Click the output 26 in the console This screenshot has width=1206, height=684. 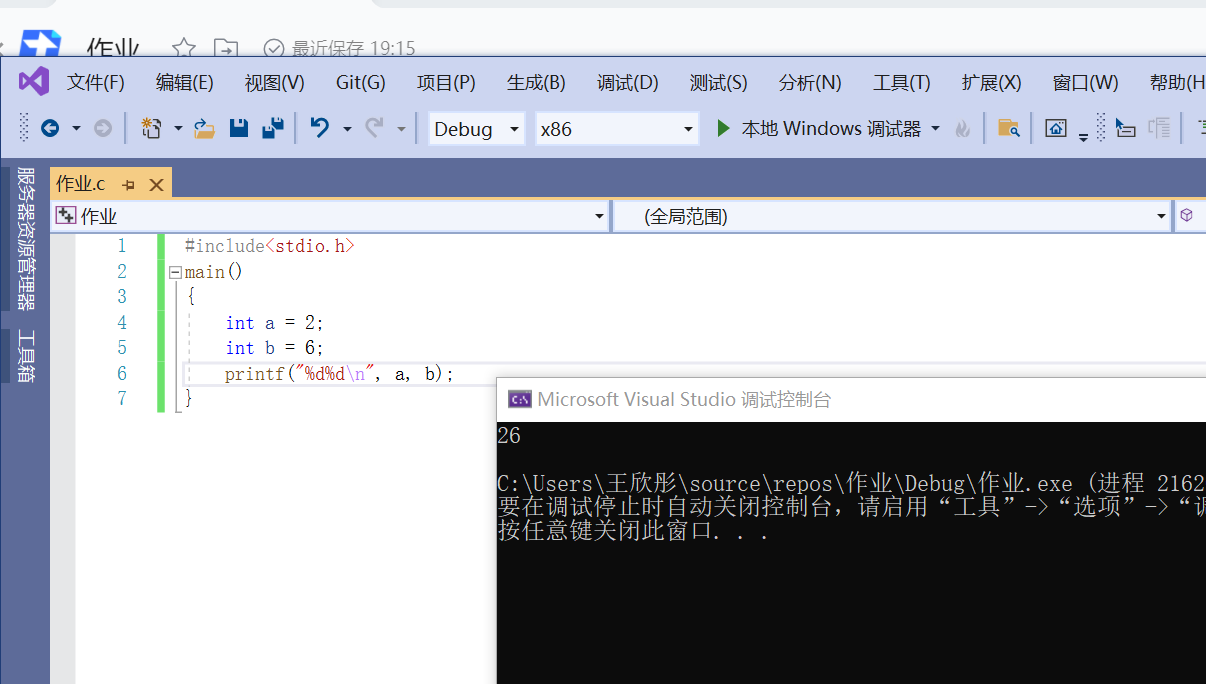509,436
